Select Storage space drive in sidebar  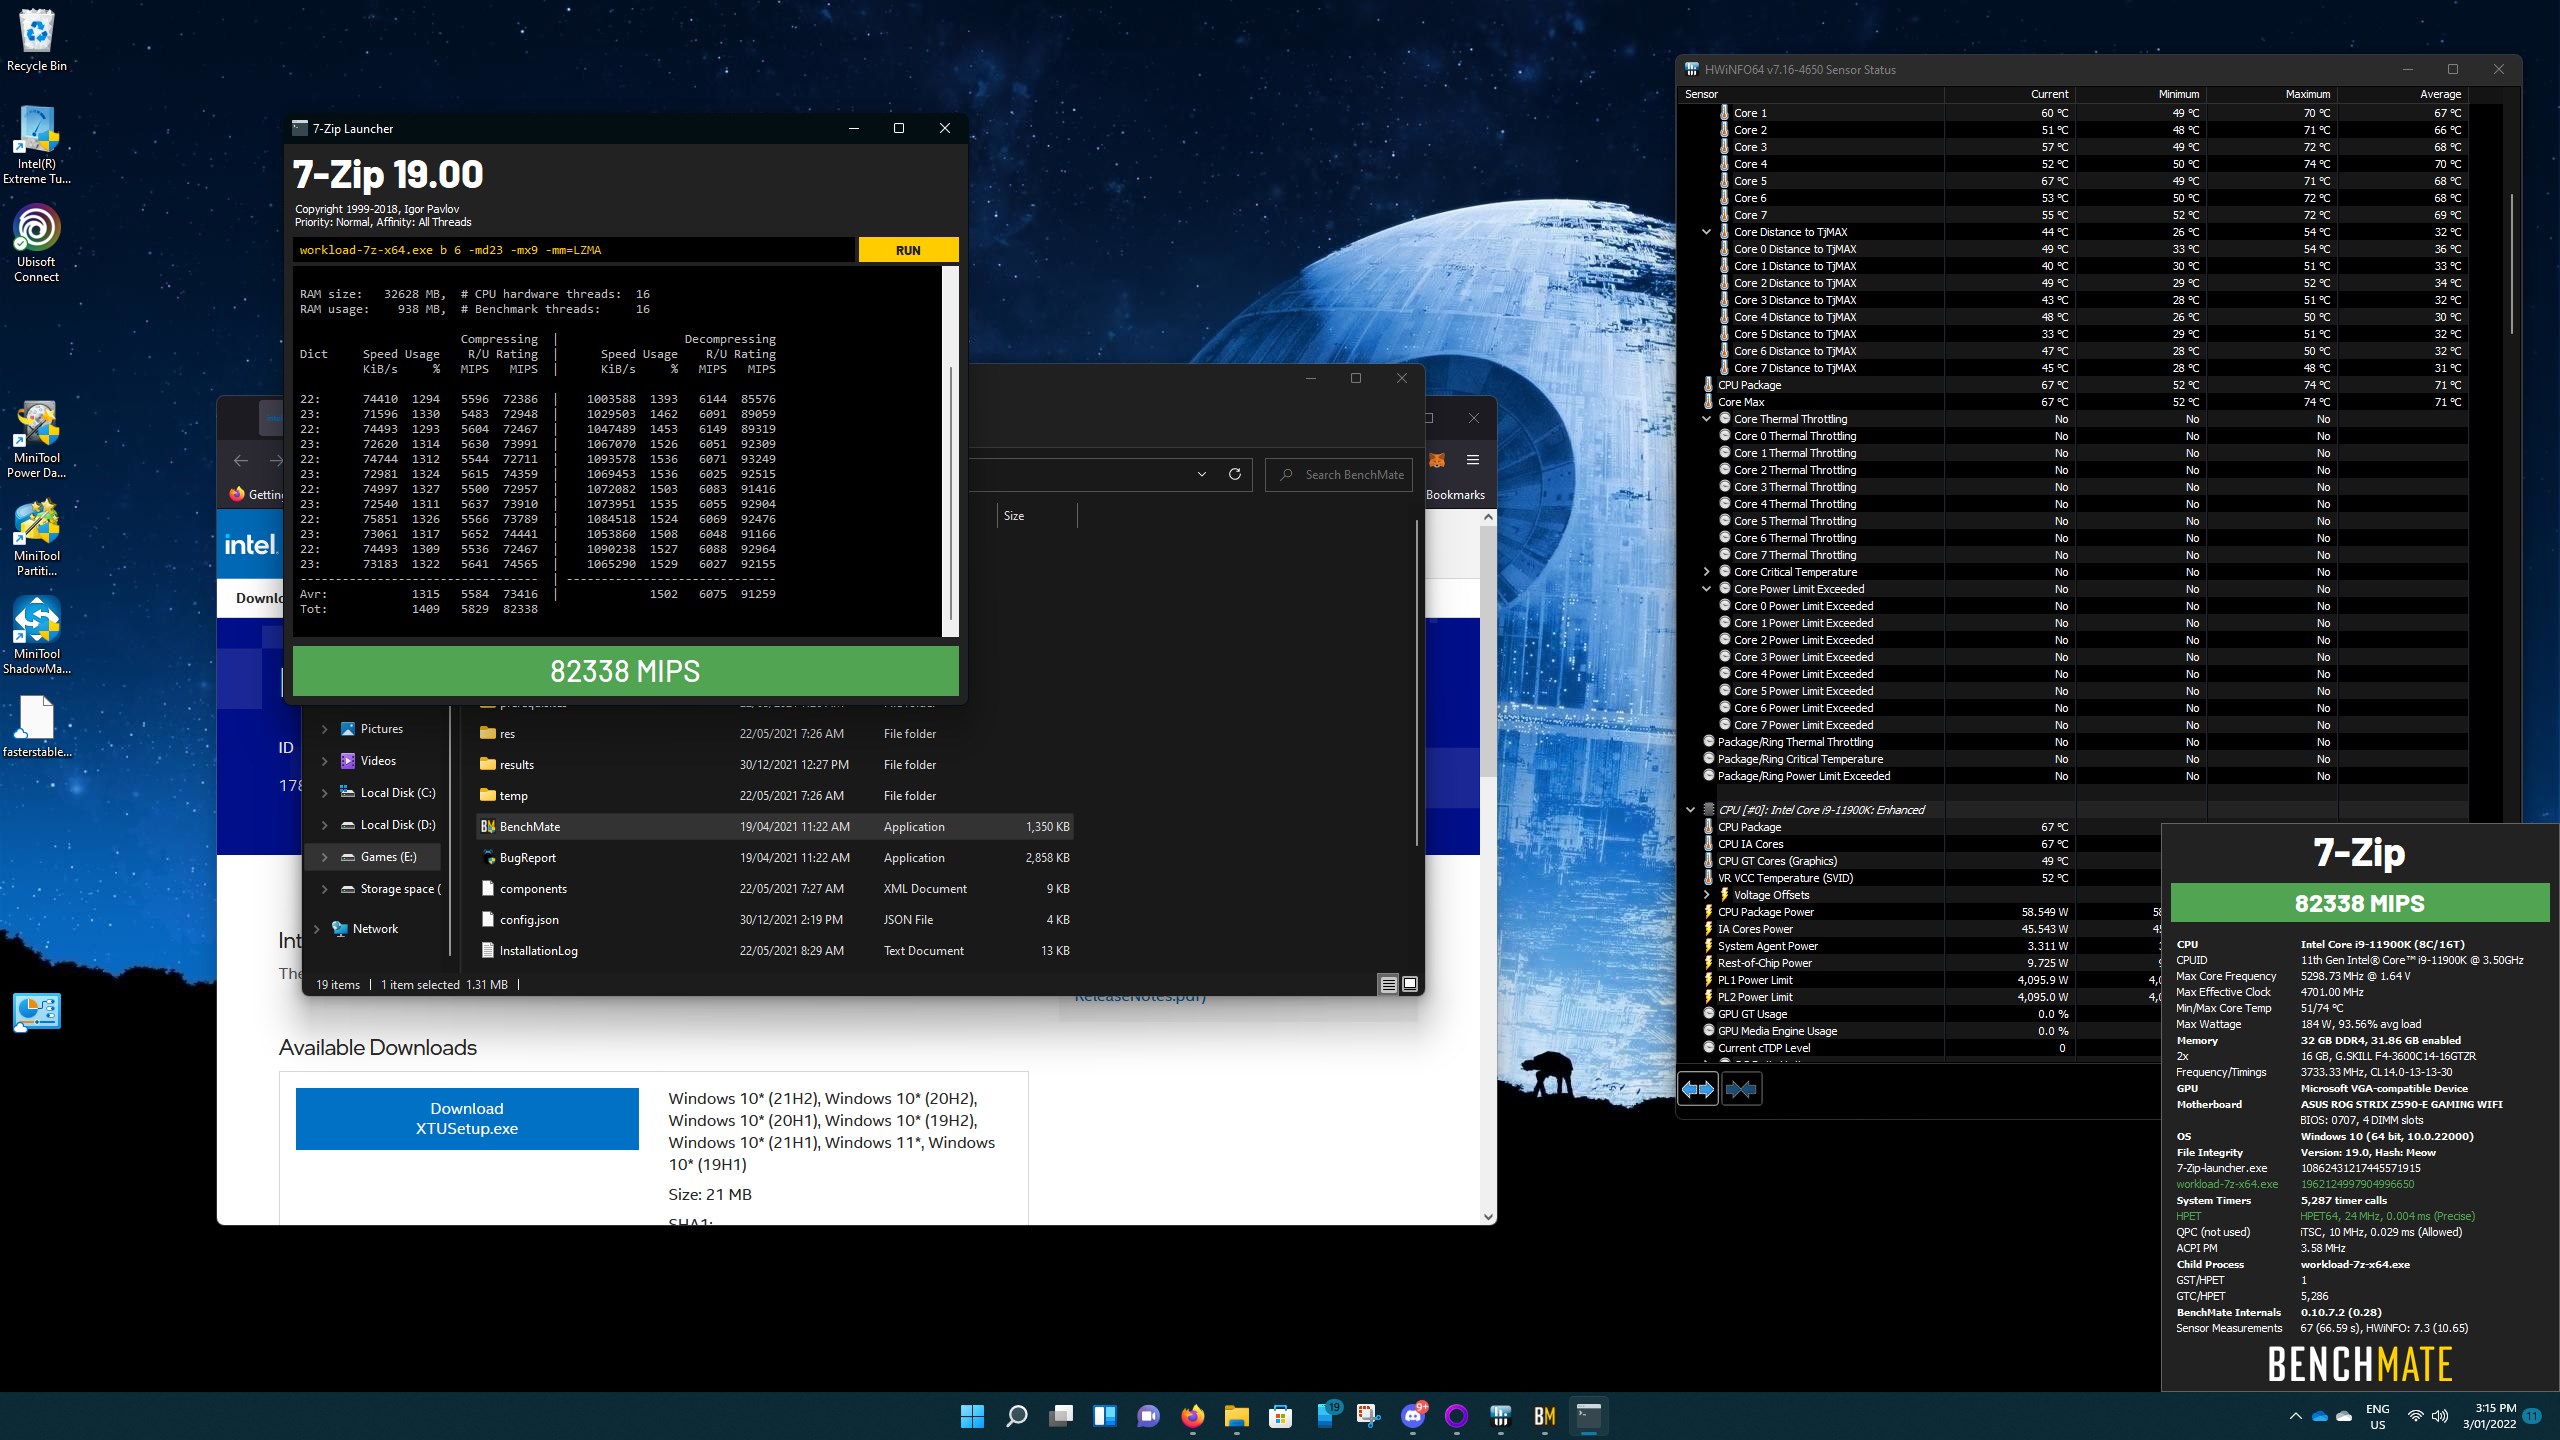tap(399, 889)
